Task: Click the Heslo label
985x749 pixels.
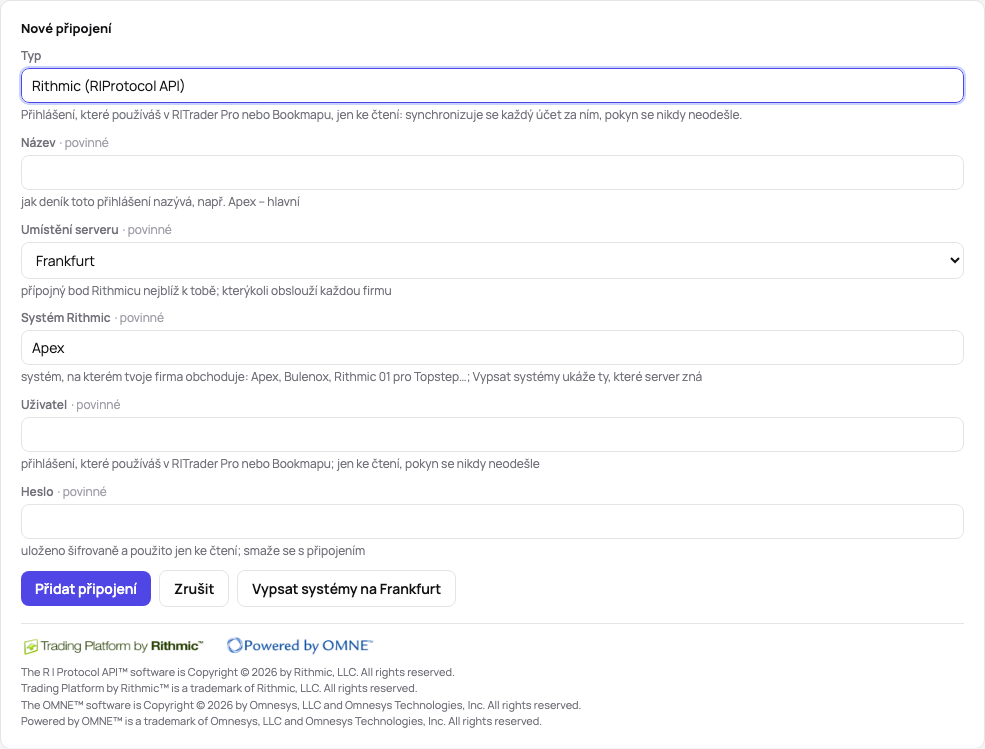Action: coord(37,491)
